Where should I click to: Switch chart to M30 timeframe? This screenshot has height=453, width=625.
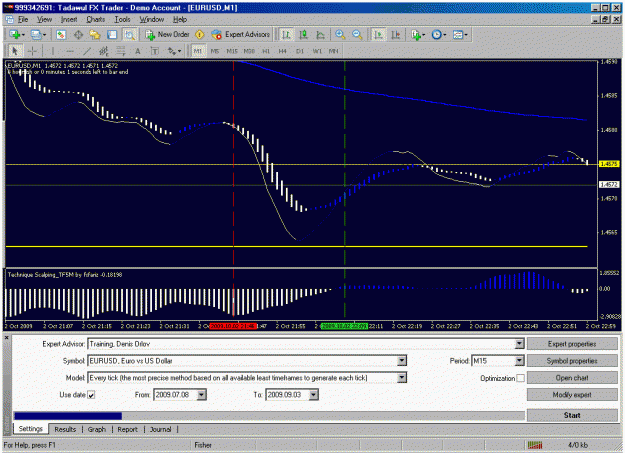(x=249, y=51)
